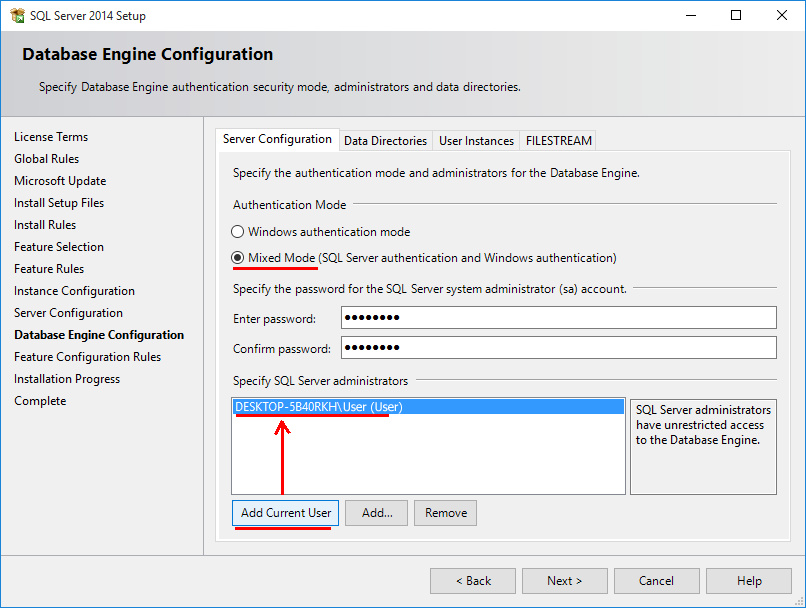The image size is (806, 608).
Task: Open the User Instances tab
Action: [x=476, y=141]
